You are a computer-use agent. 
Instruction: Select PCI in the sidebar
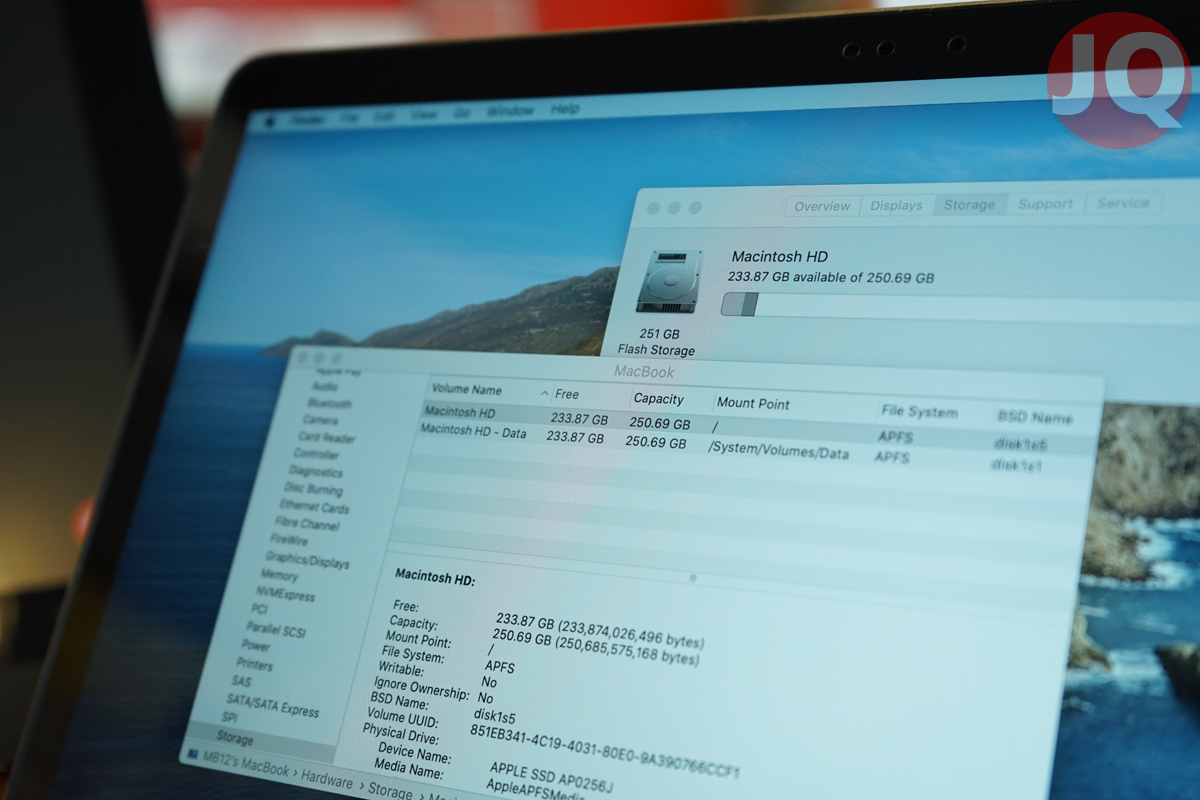(x=259, y=609)
